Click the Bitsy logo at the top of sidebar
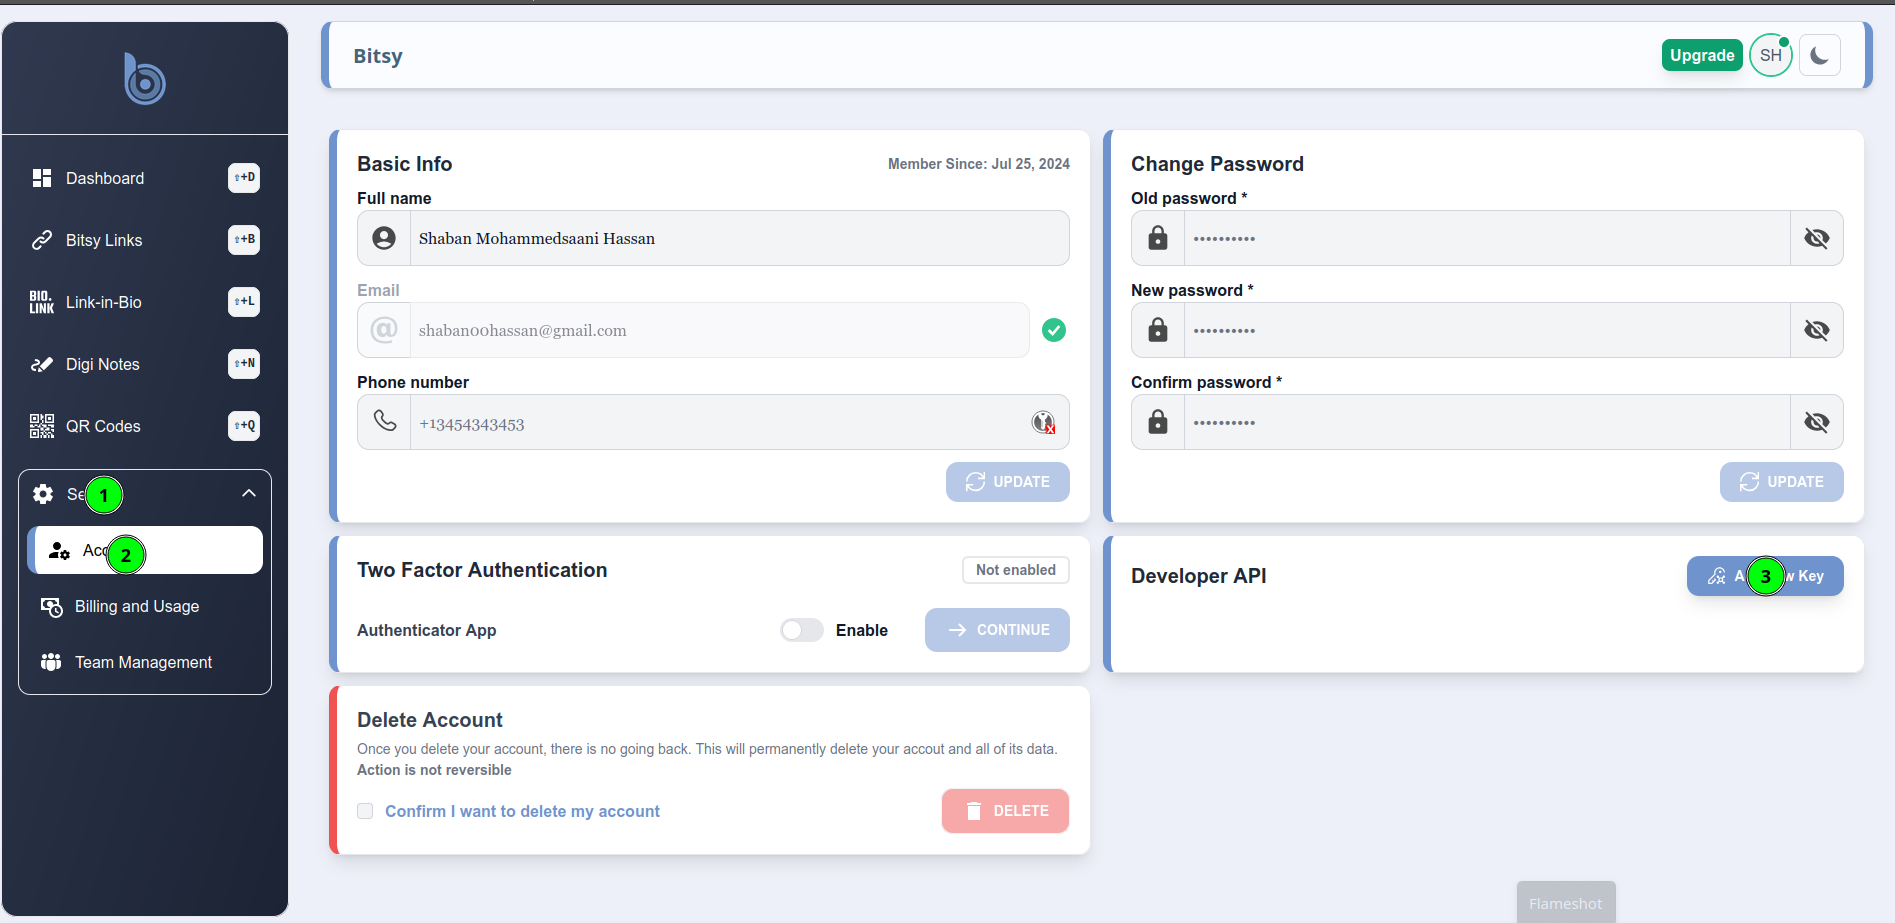 144,79
